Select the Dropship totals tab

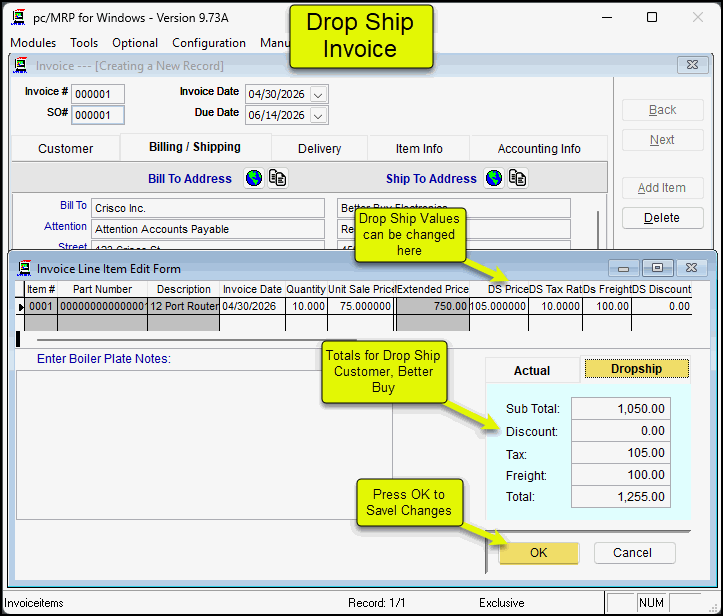(x=636, y=369)
